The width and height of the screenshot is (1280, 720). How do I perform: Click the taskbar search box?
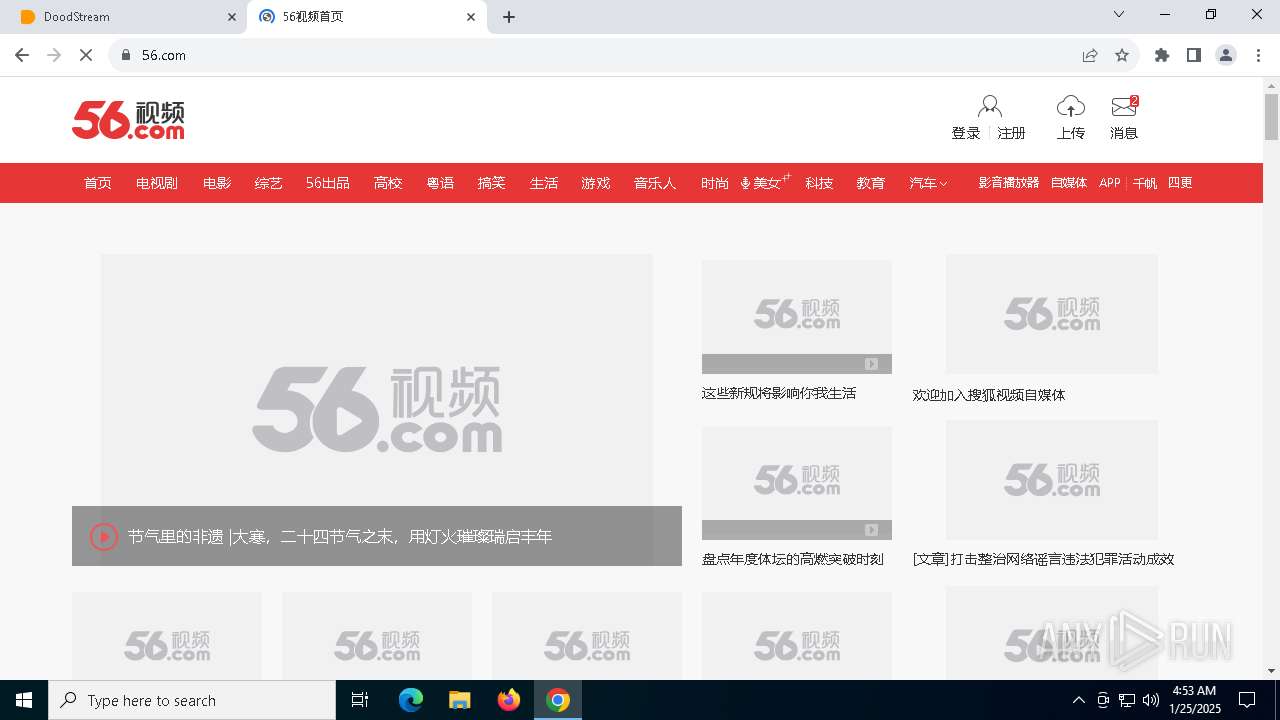pos(192,700)
